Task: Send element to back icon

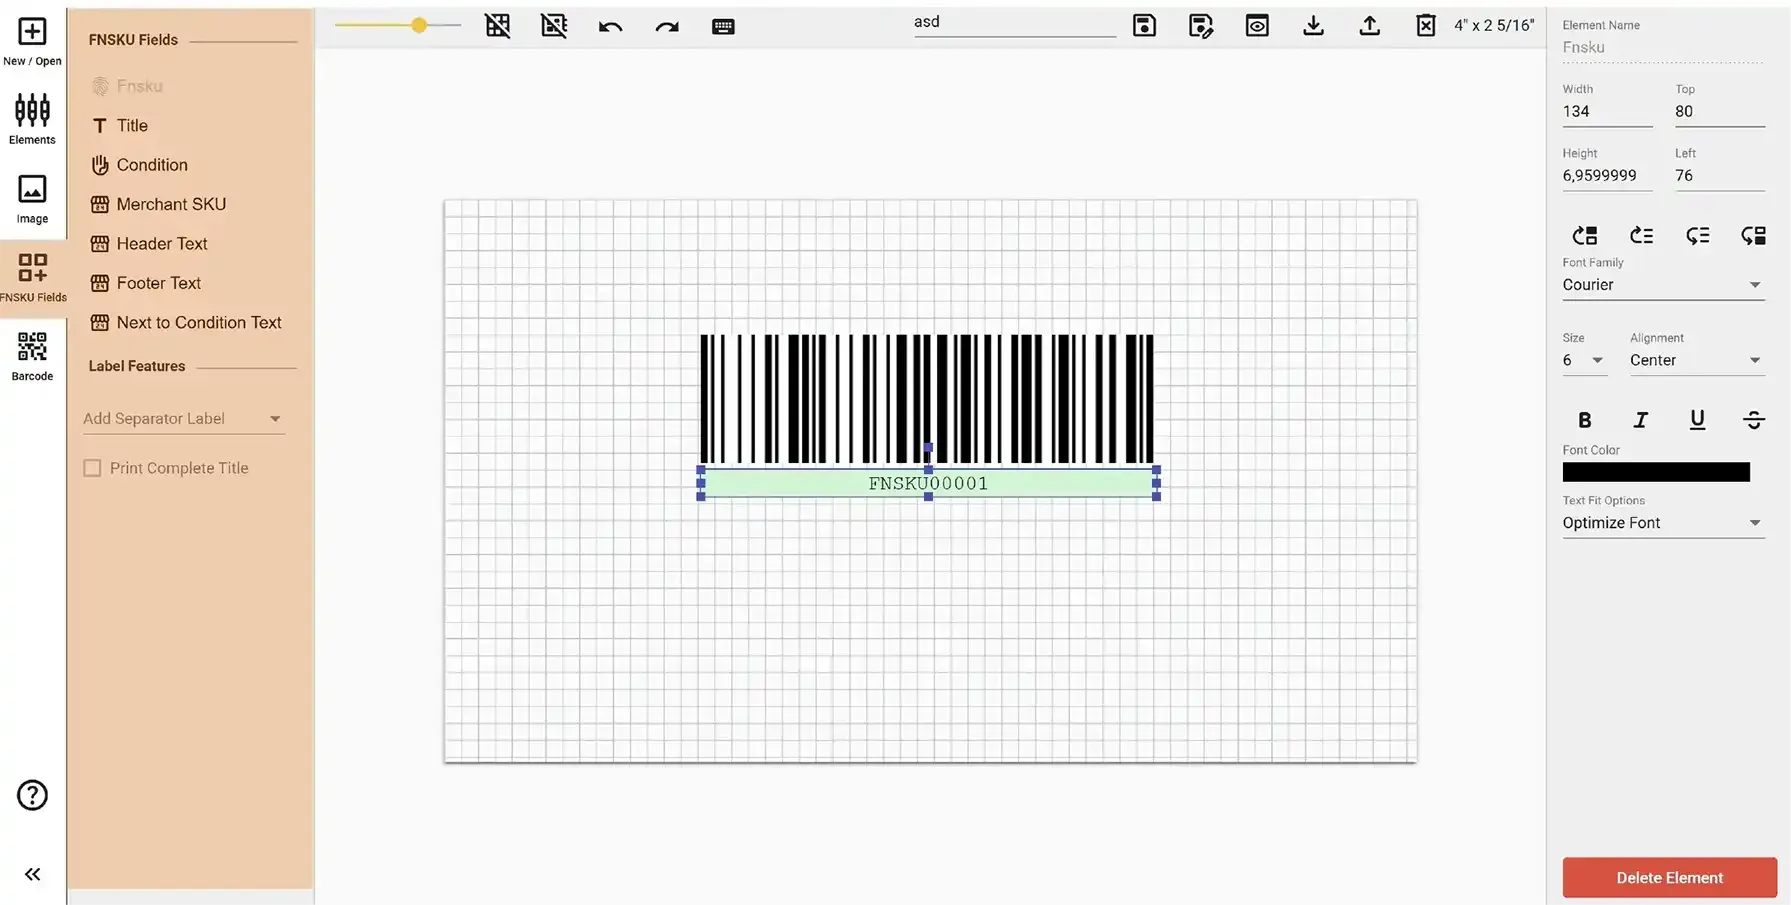Action: click(1753, 236)
